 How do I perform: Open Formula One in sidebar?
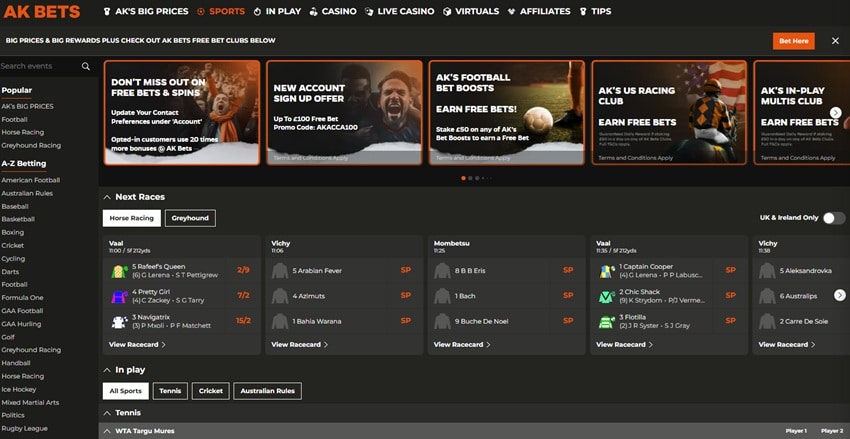tap(22, 298)
